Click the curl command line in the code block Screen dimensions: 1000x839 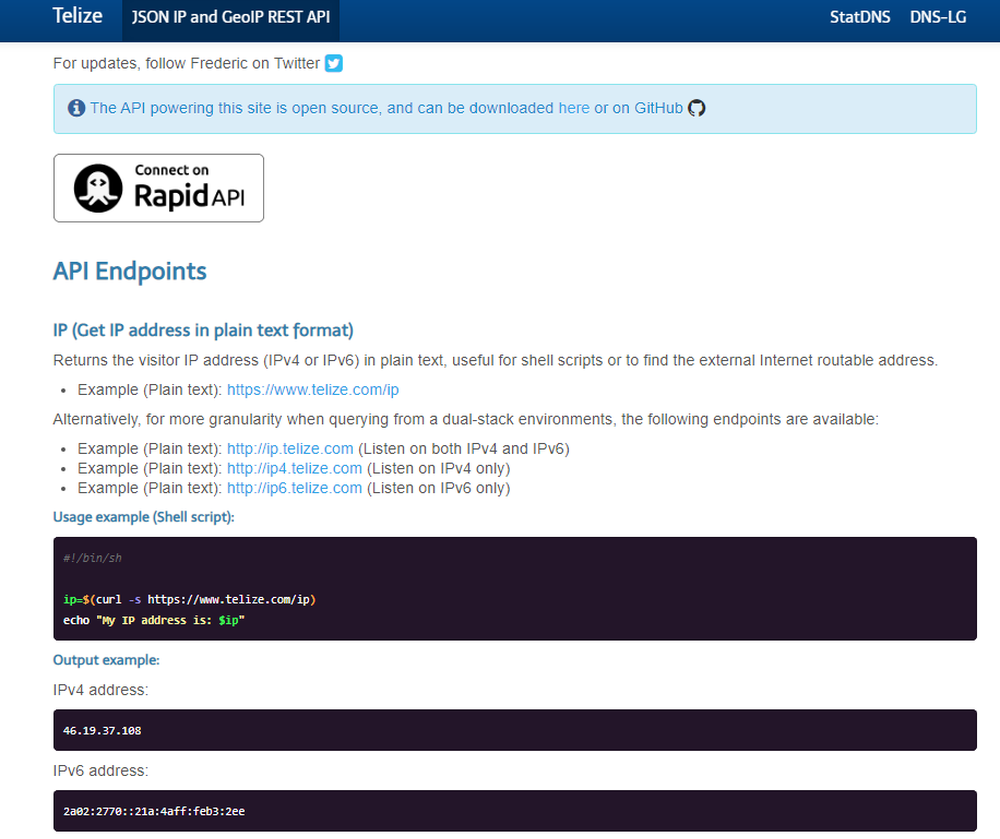point(189,599)
